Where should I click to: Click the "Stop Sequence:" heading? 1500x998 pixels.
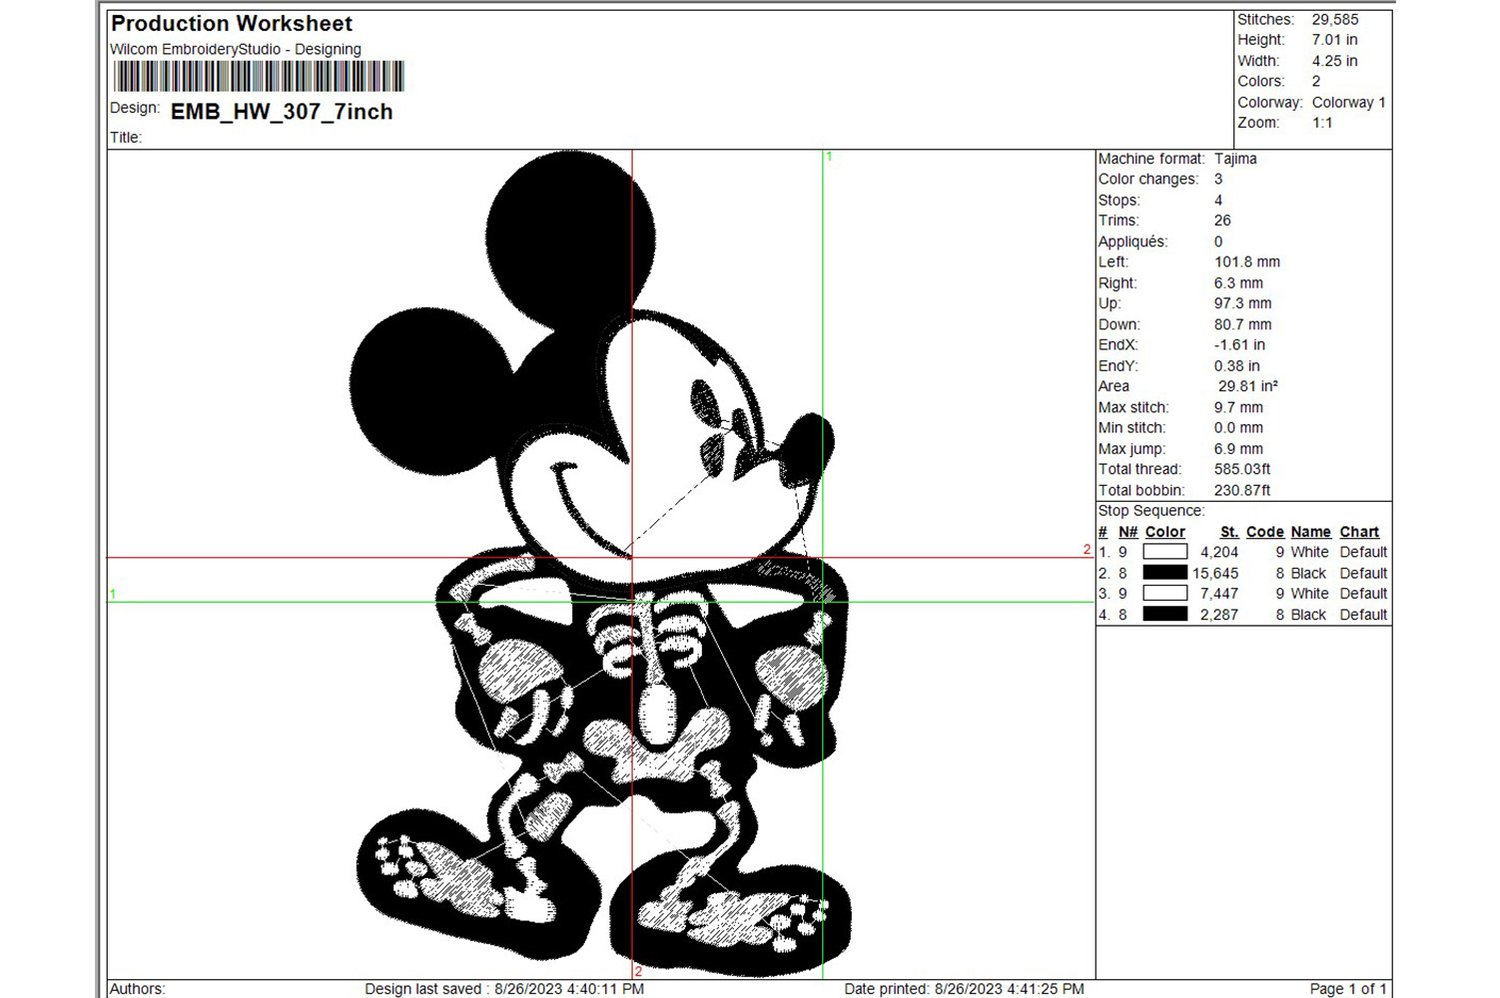(1151, 511)
